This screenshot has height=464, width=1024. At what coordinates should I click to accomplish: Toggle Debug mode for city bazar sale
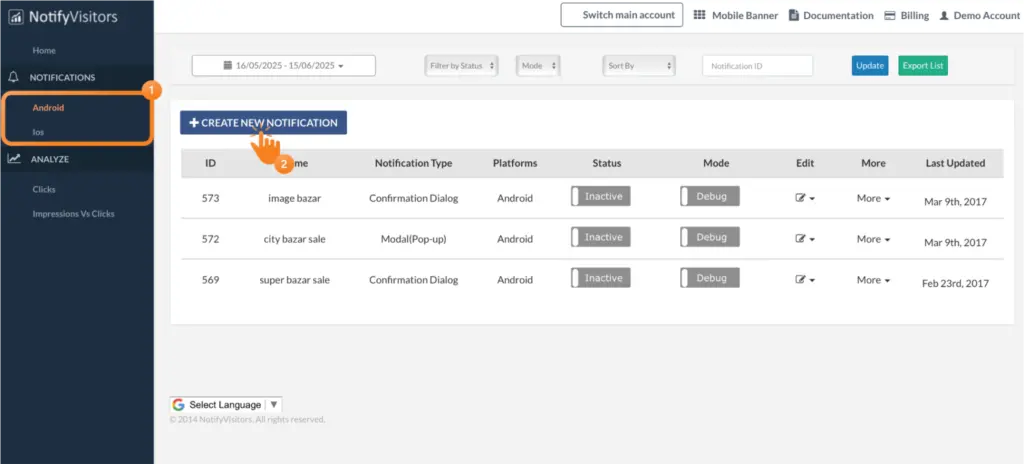pyautogui.click(x=710, y=238)
